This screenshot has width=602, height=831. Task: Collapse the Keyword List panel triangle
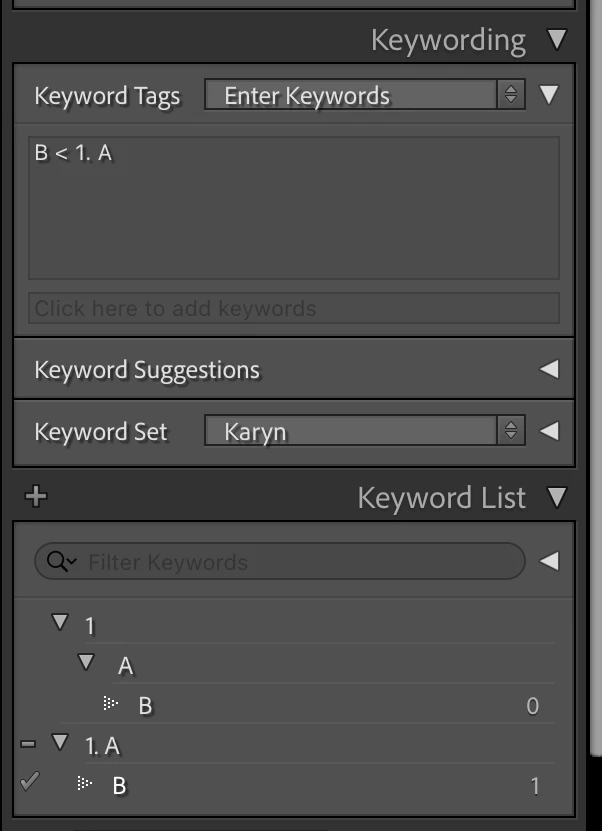[557, 497]
